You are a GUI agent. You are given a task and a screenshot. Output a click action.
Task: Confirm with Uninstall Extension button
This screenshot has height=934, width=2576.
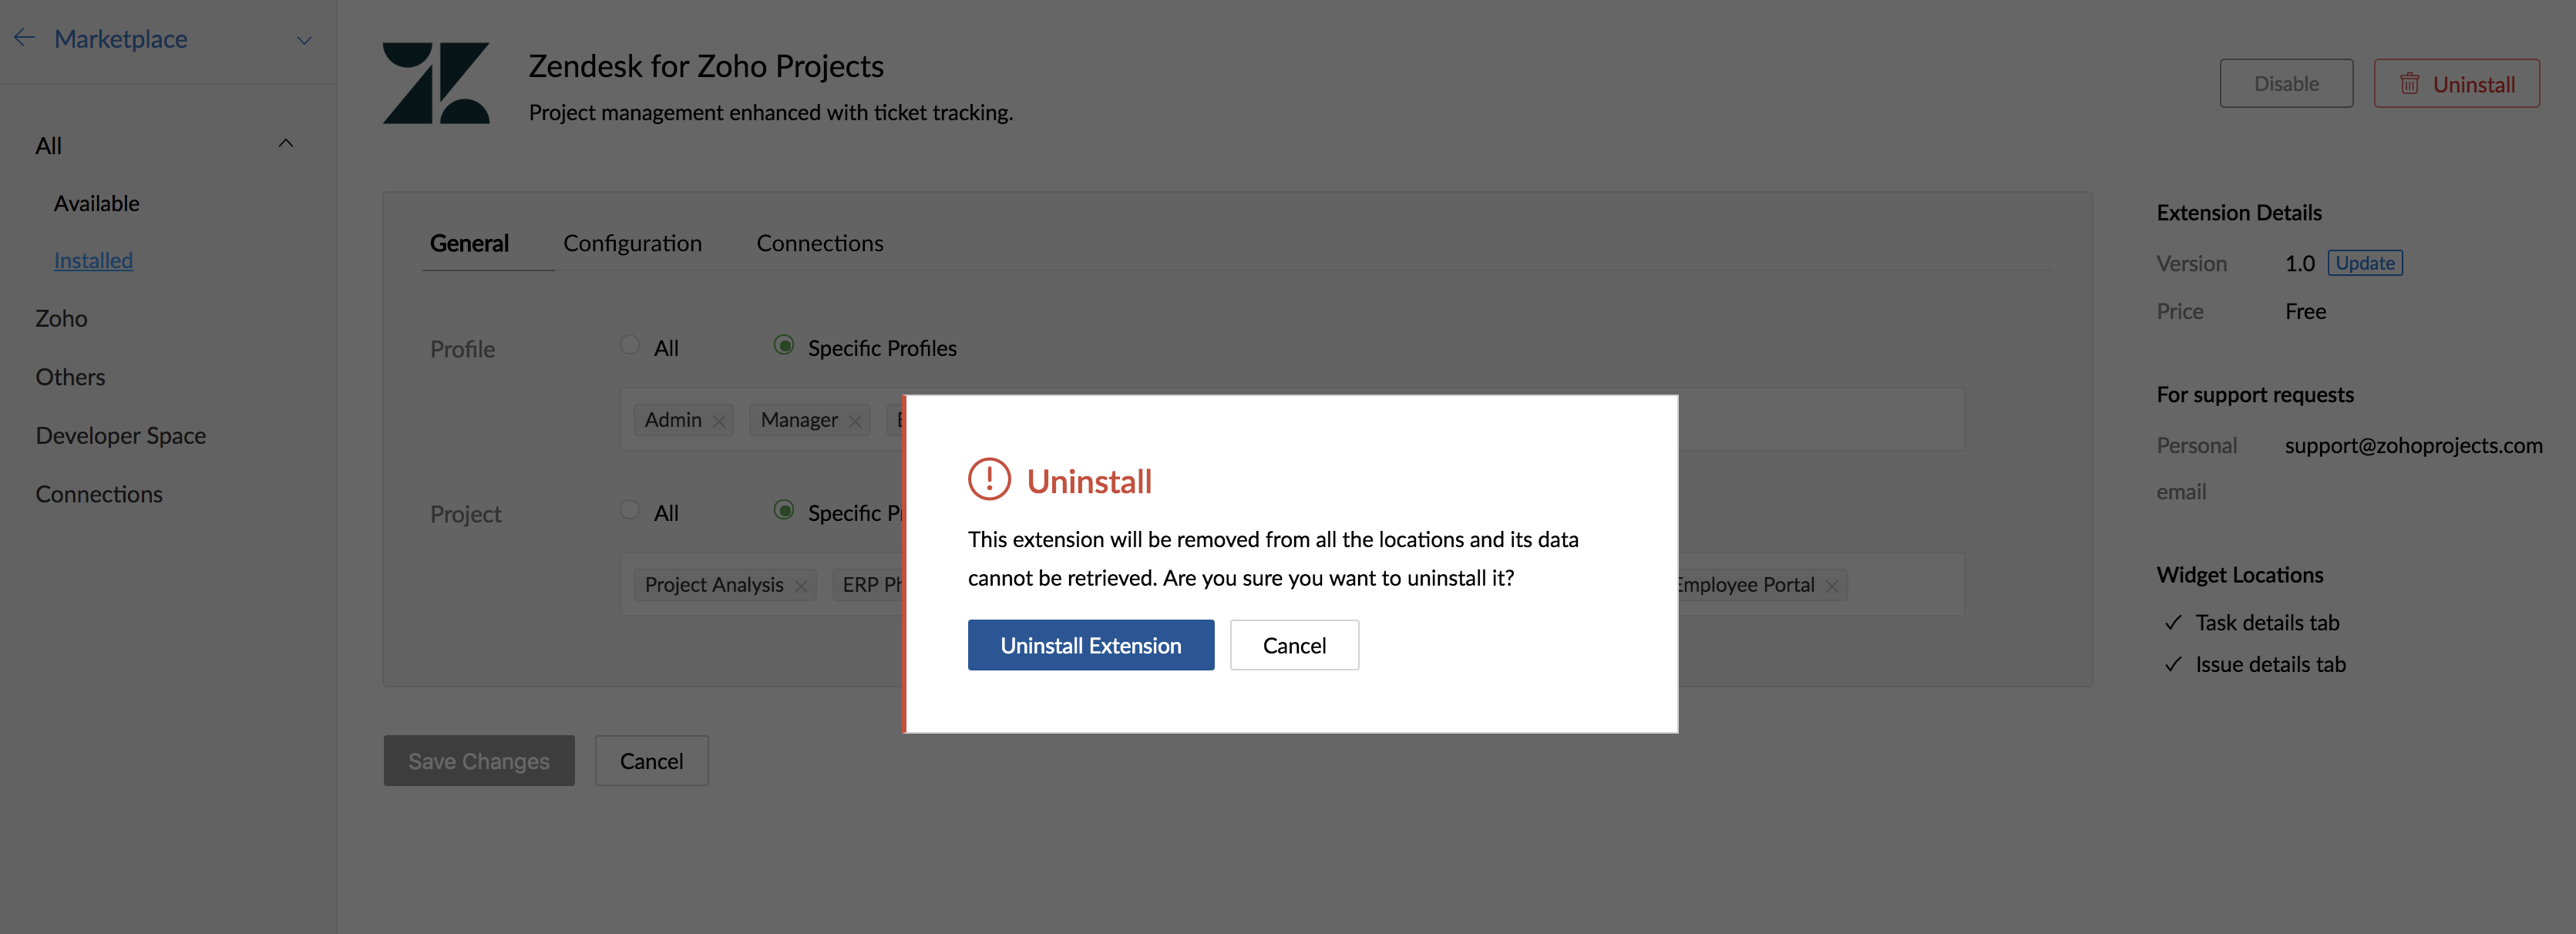pyautogui.click(x=1090, y=645)
